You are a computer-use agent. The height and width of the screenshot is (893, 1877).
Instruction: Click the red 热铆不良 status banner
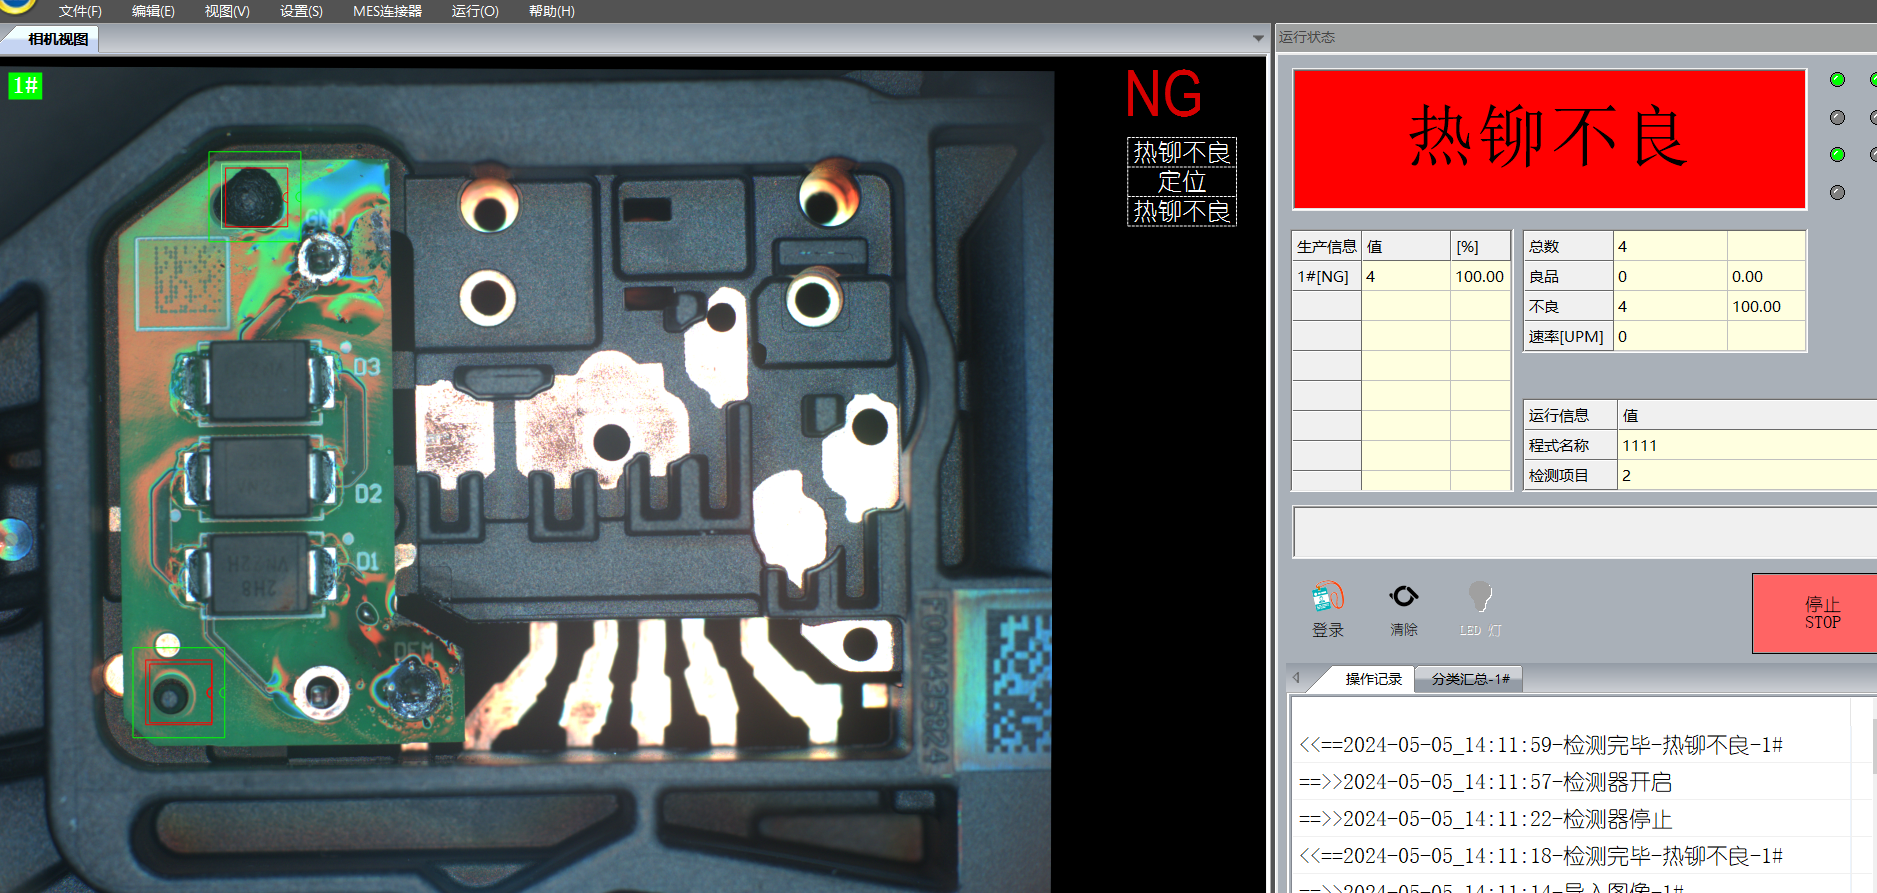point(1549,139)
